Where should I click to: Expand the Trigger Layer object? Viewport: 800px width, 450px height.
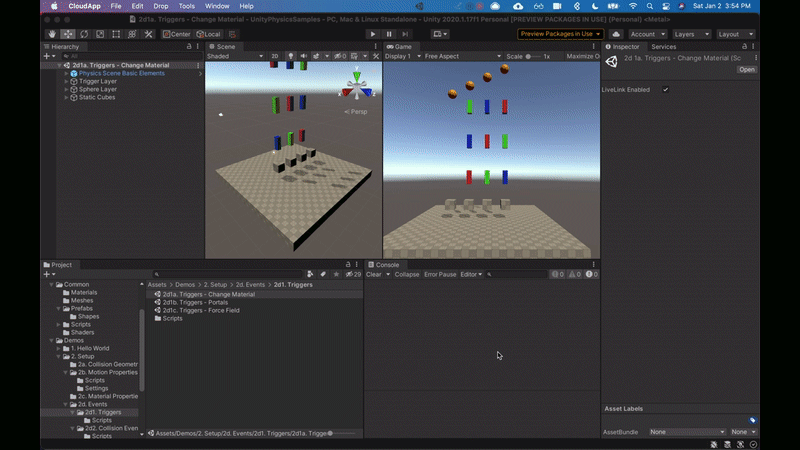tap(66, 81)
